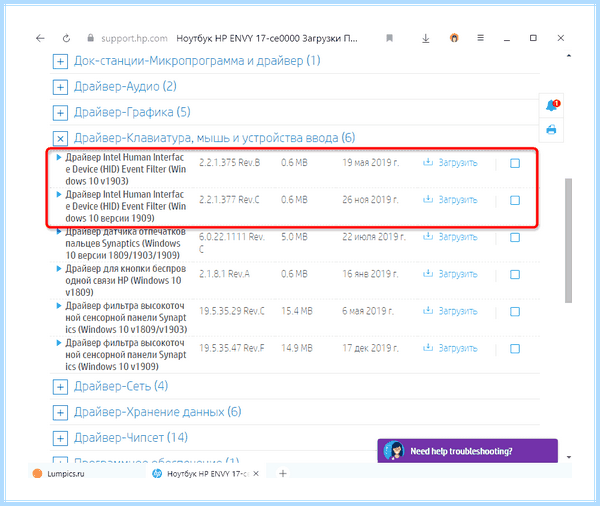Click Загрузить for the 19 мая 2019 driver
600x506 pixels.
pos(458,163)
